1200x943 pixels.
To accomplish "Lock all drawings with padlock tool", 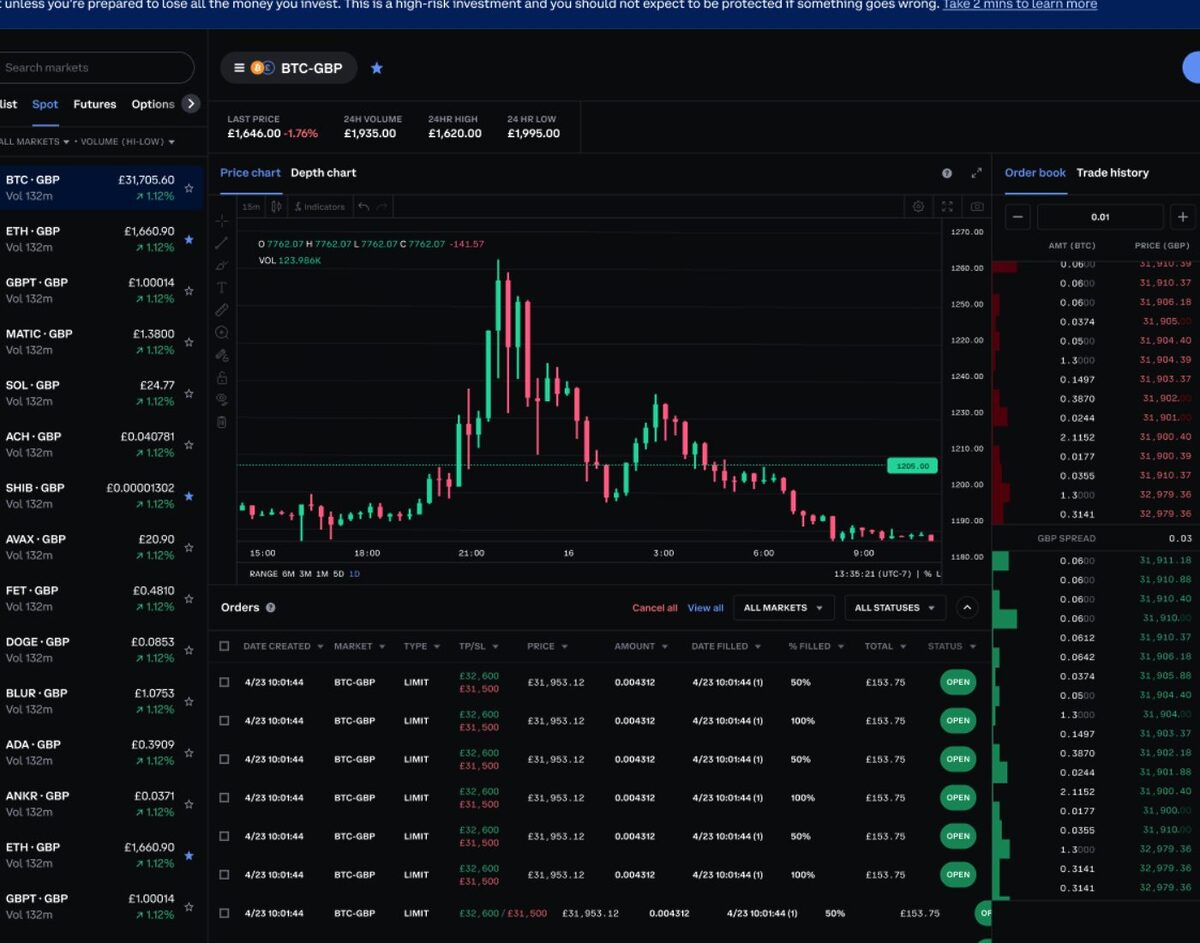I will pyautogui.click(x=222, y=378).
